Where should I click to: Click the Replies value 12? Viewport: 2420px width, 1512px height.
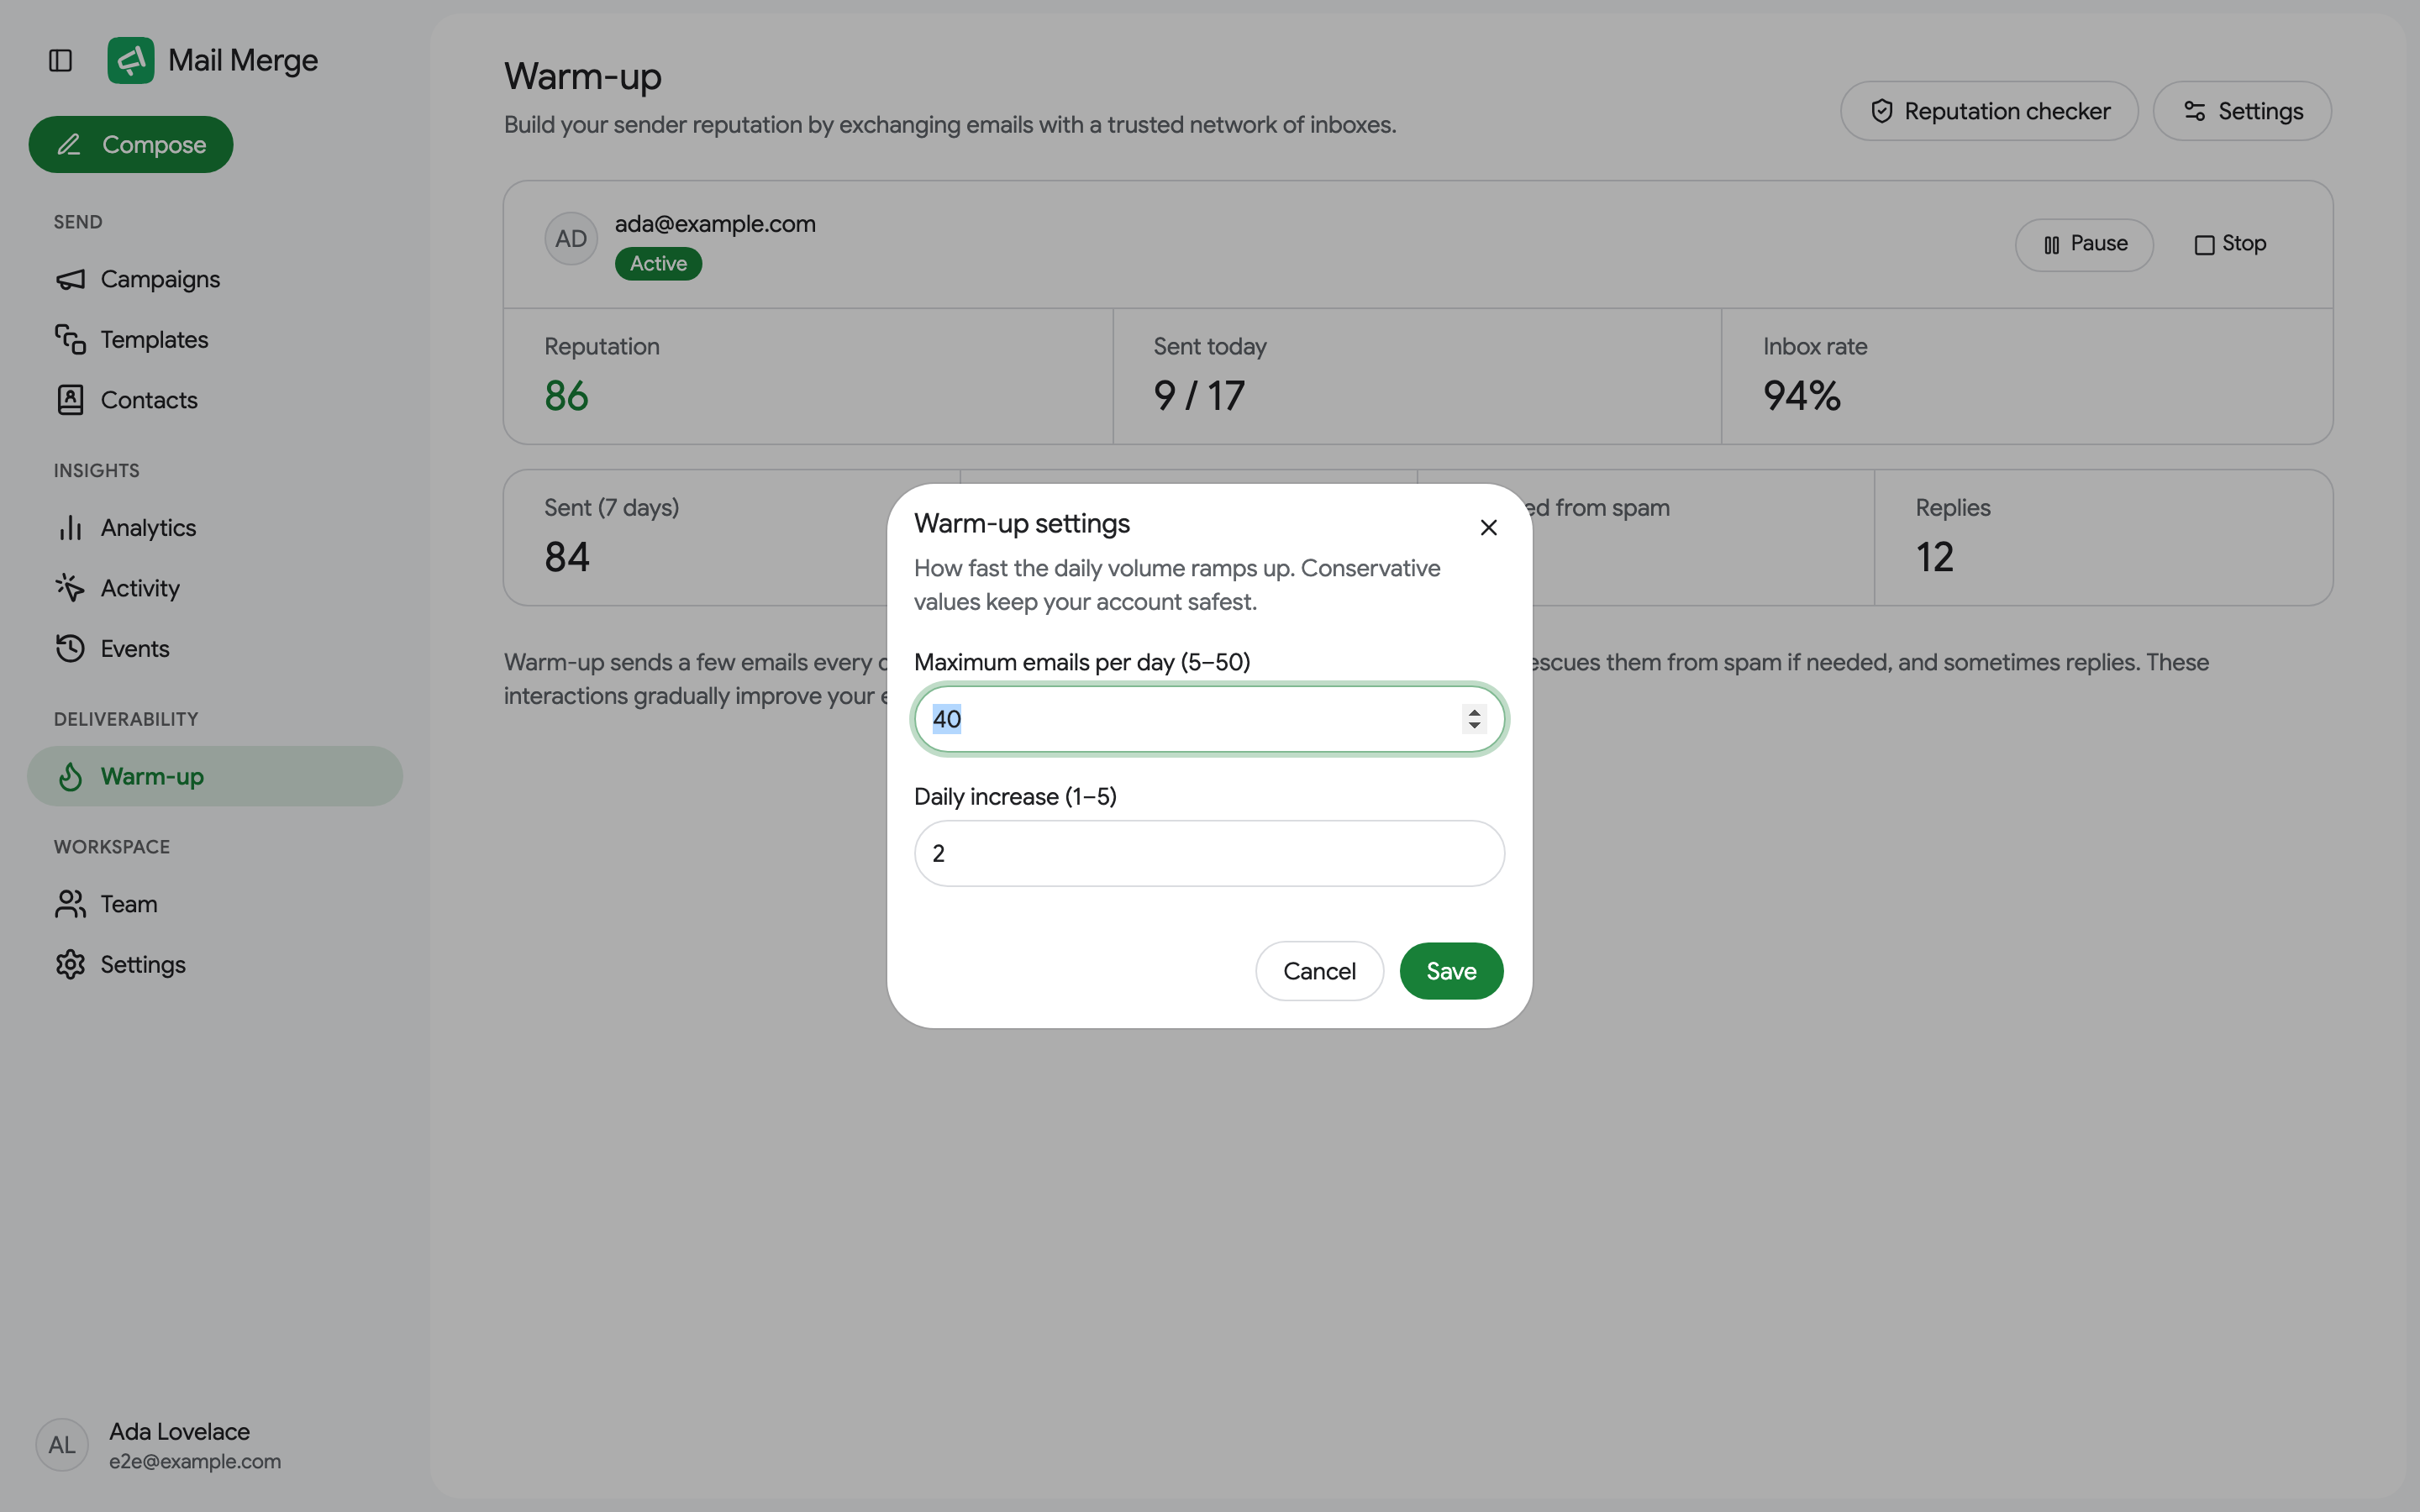tap(1934, 557)
